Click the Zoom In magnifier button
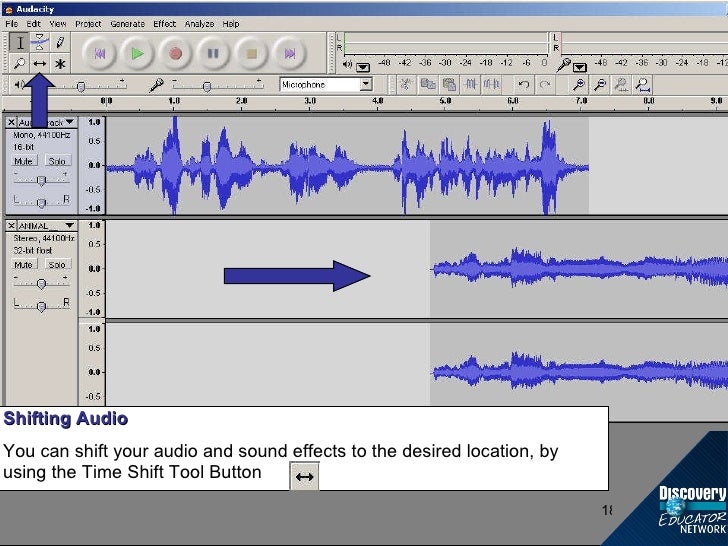The width and height of the screenshot is (728, 546). tap(579, 85)
